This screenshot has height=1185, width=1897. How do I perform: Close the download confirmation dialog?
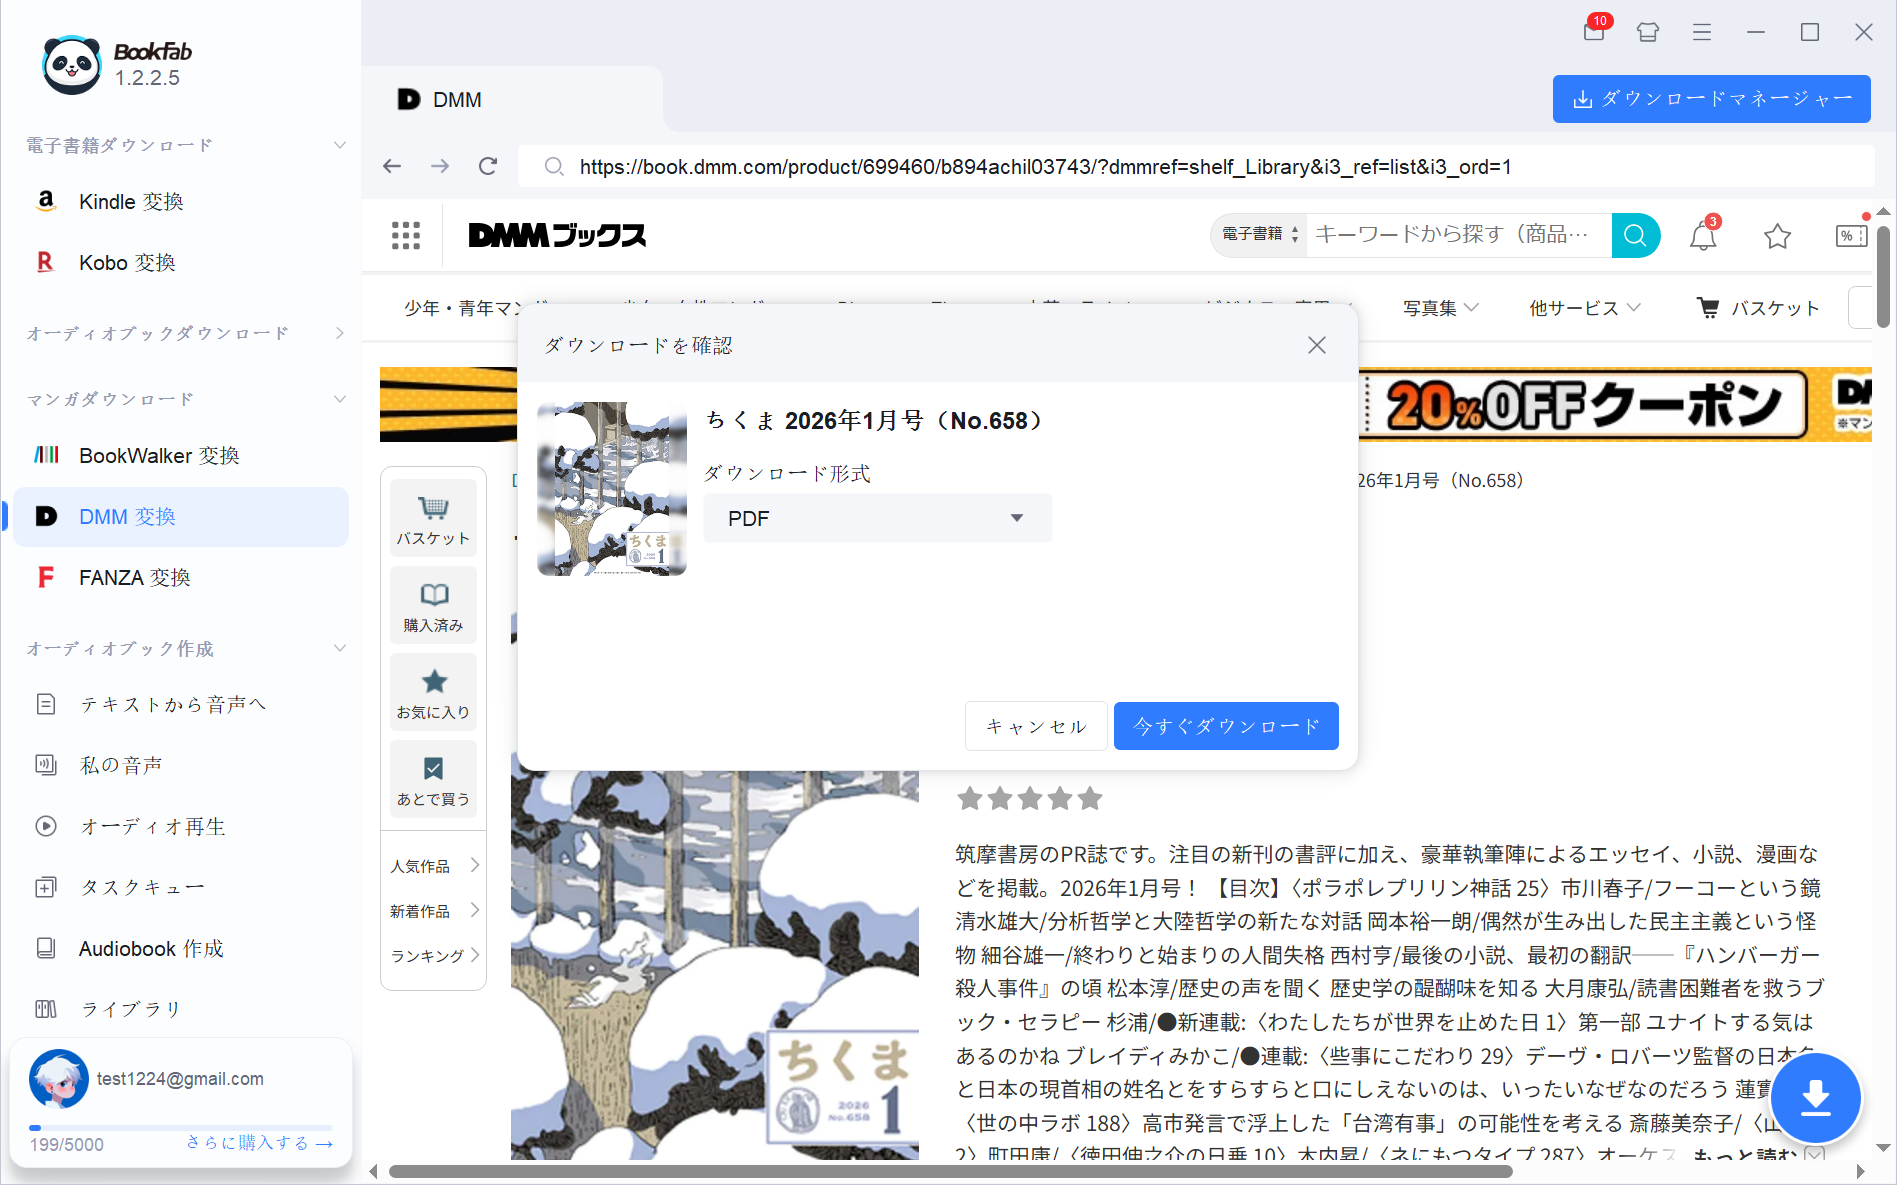point(1317,345)
